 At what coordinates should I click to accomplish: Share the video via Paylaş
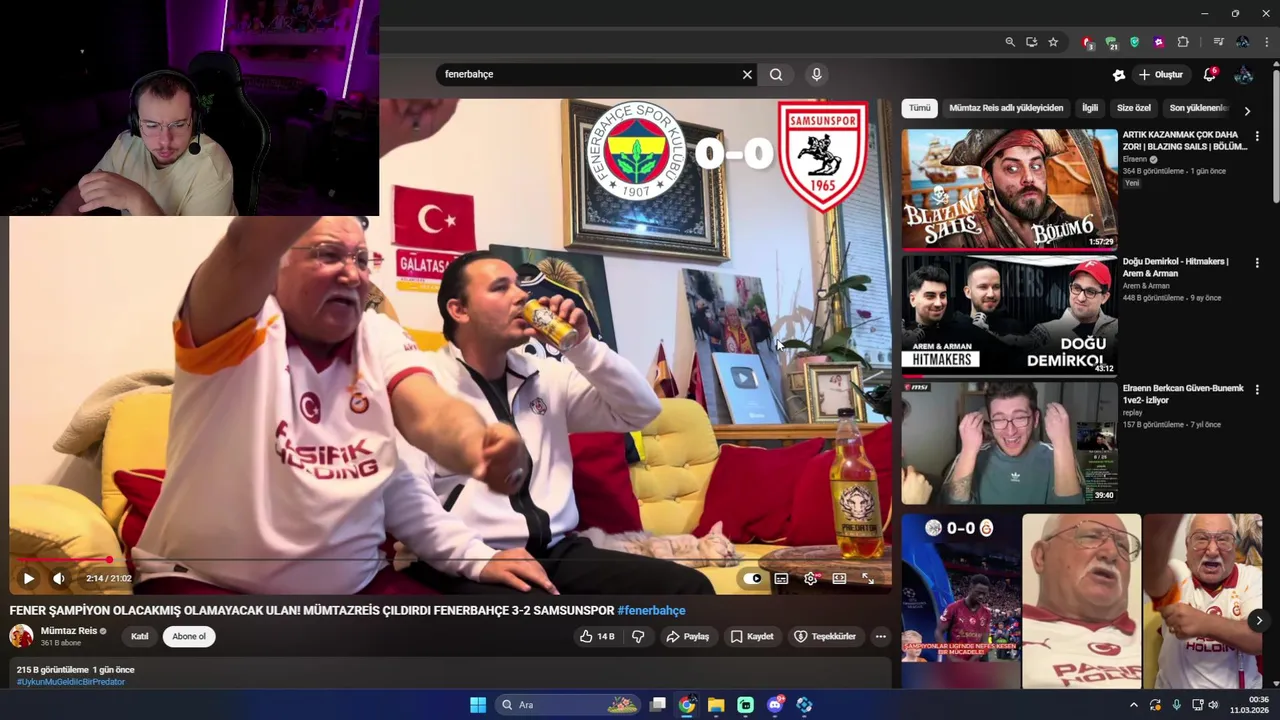(688, 636)
